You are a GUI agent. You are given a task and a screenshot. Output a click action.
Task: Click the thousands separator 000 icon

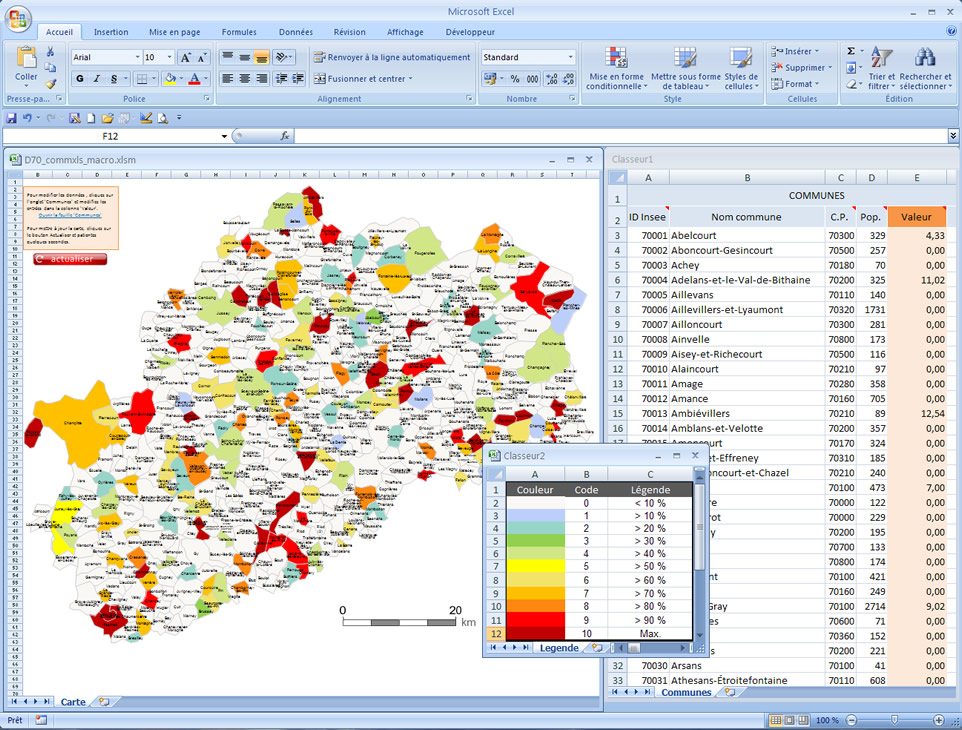point(532,79)
